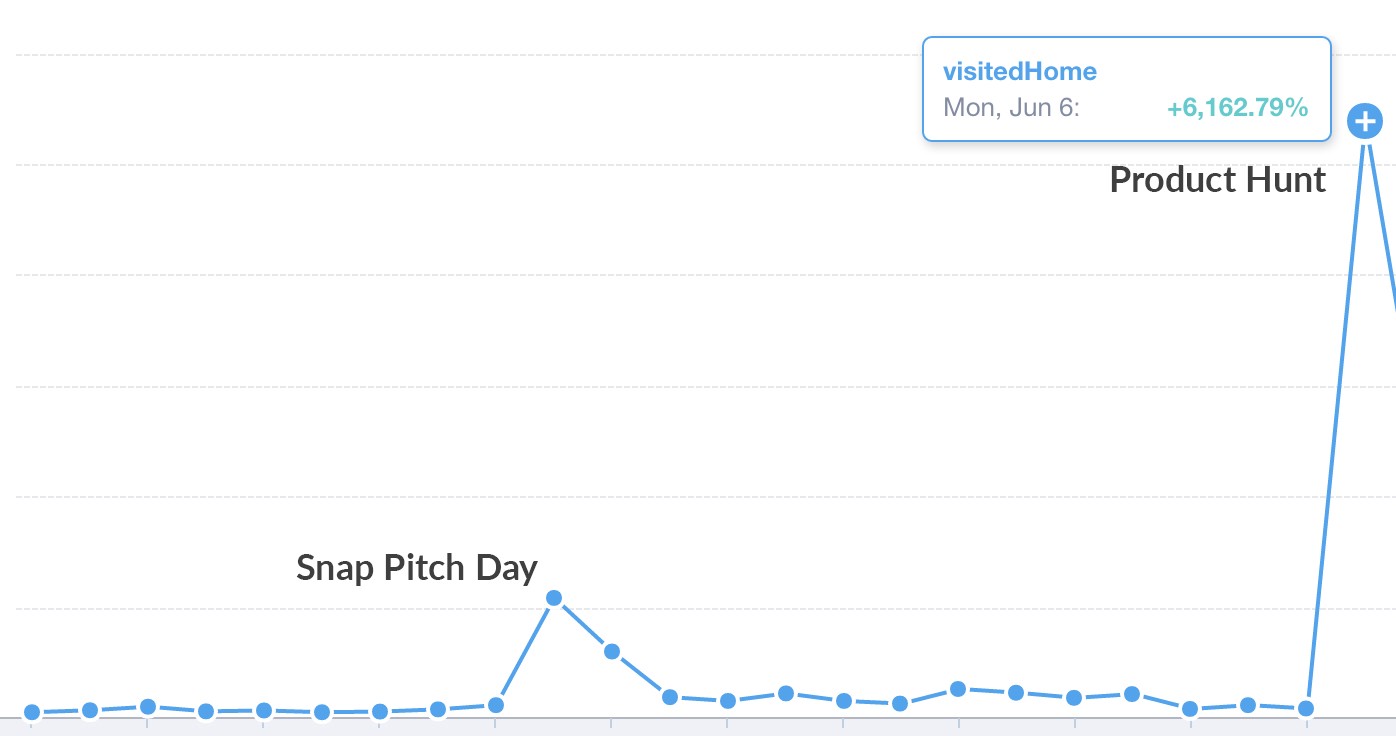Screen dimensions: 1396x736
Task: Click the Snap Pitch Day annotation label
Action: [x=416, y=568]
